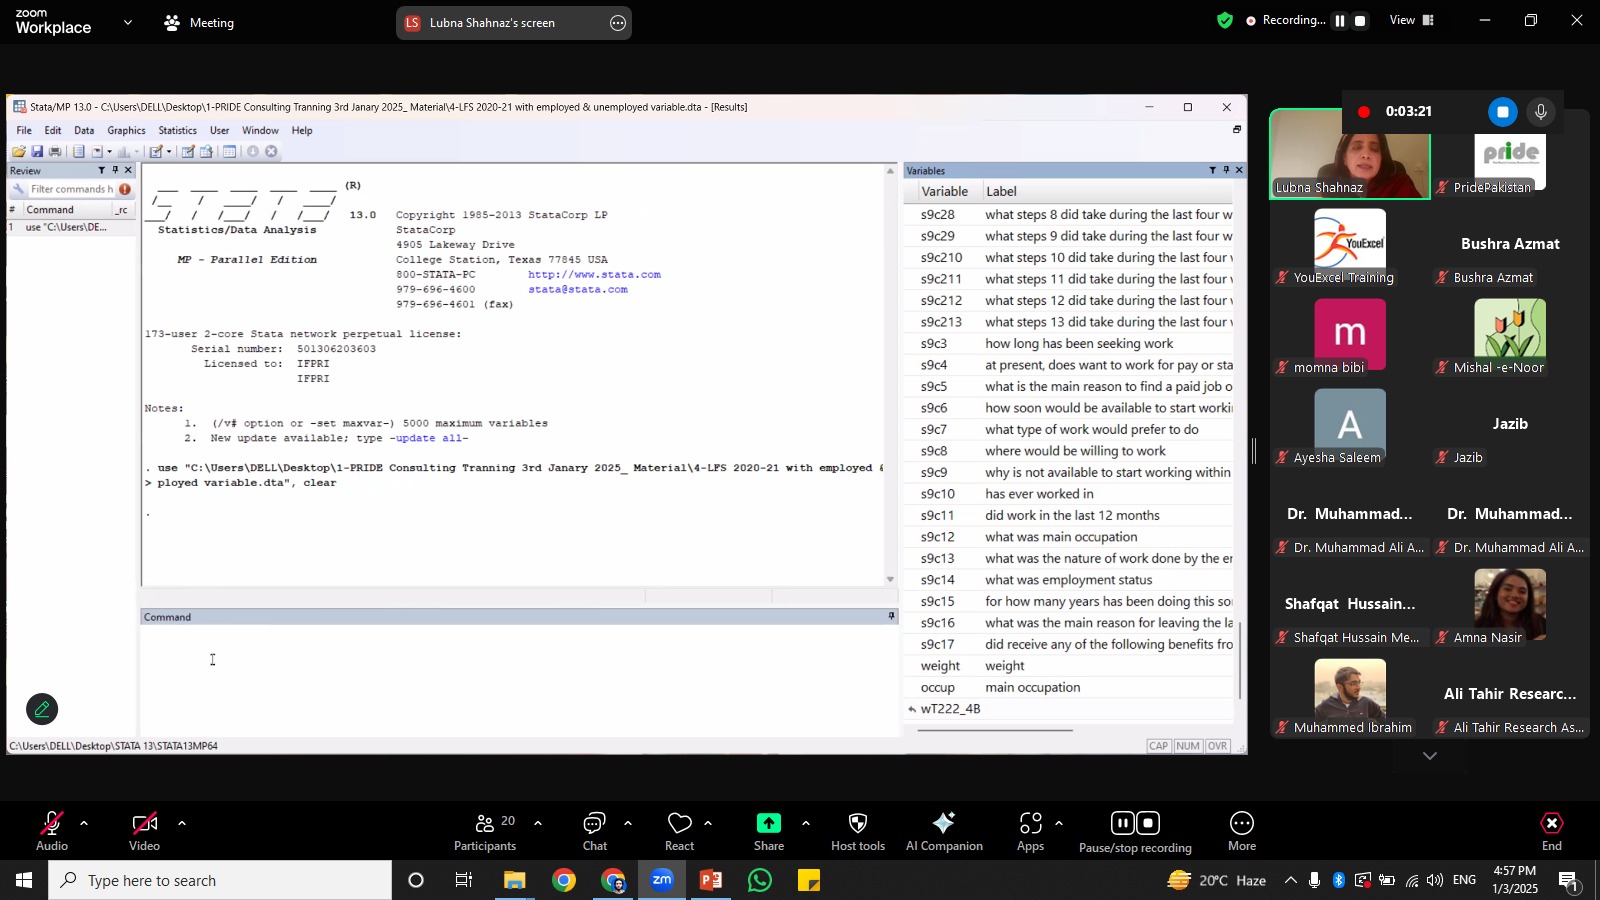Click the Results window scroll-down arrow
This screenshot has width=1600, height=900.
[890, 579]
